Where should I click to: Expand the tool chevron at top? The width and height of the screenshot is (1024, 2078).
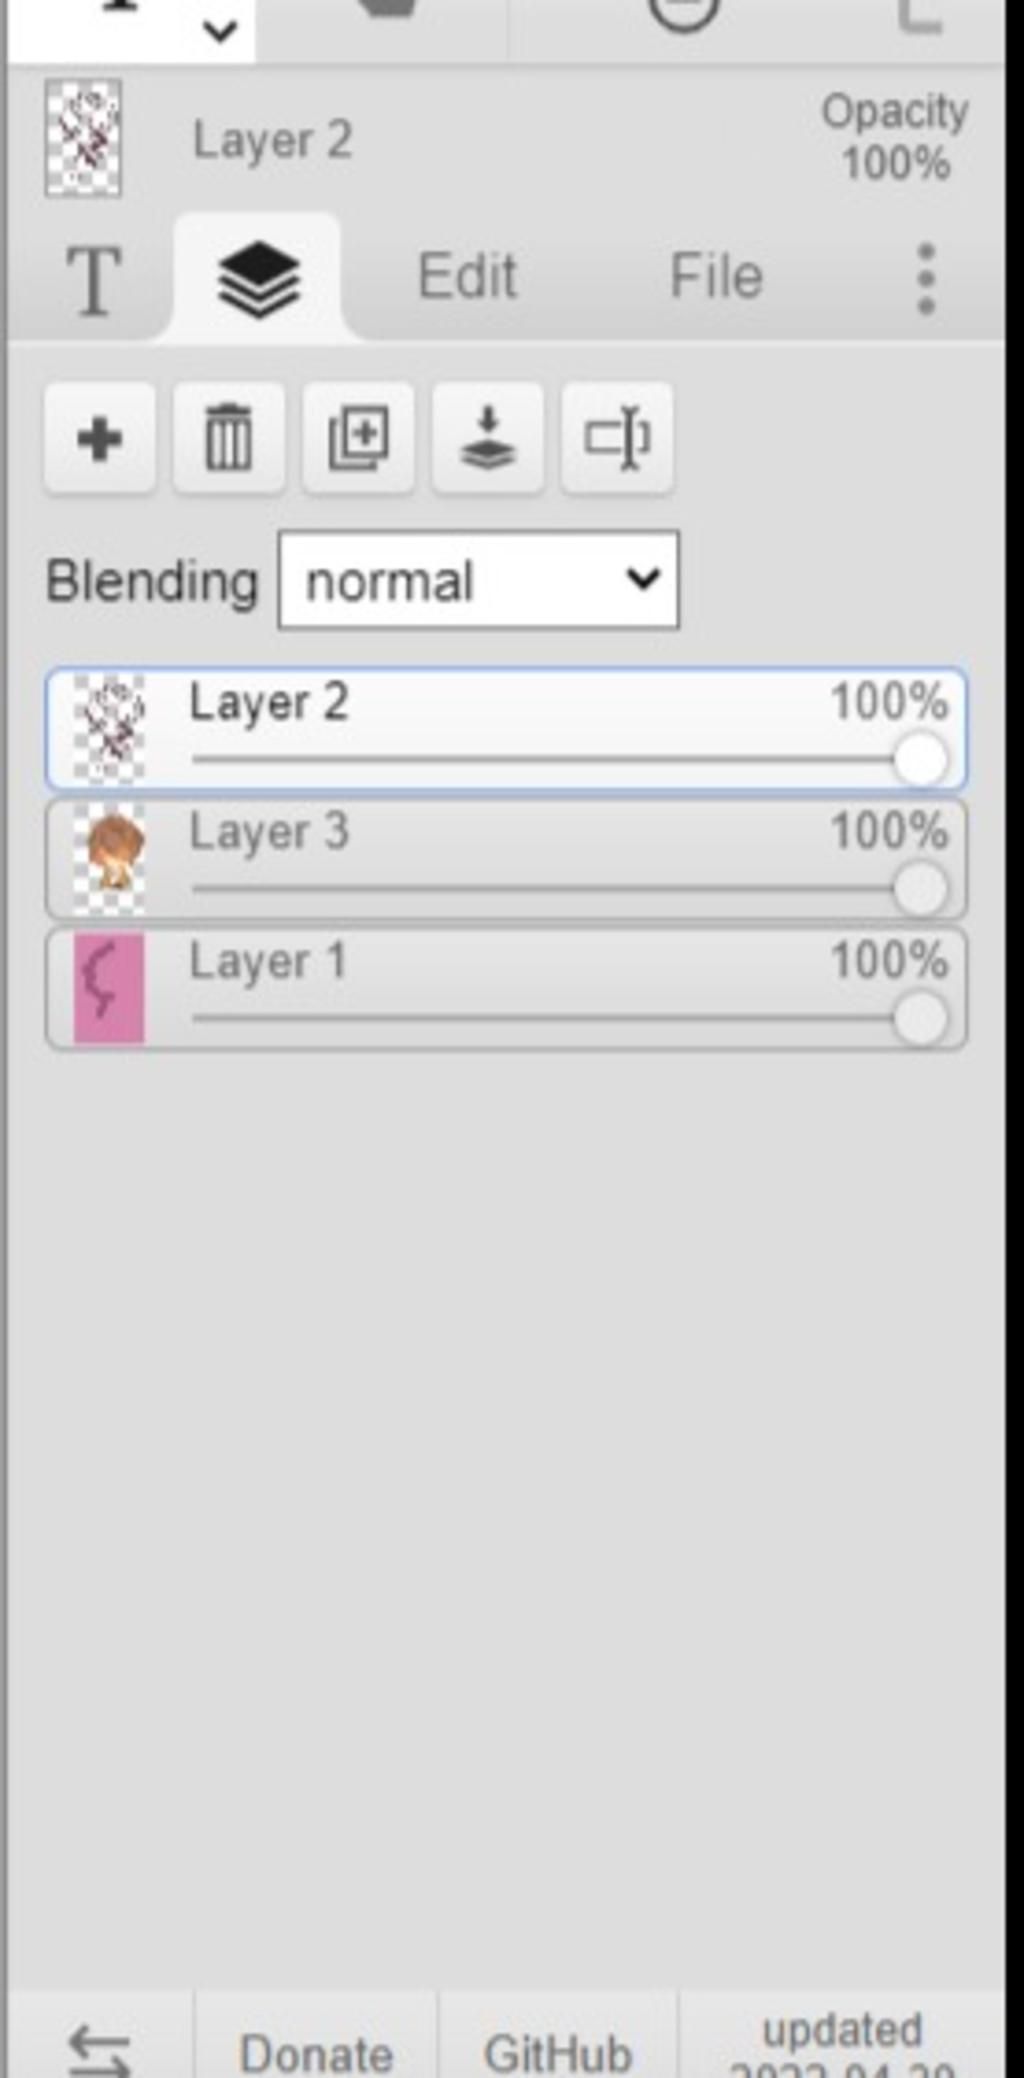click(x=220, y=32)
